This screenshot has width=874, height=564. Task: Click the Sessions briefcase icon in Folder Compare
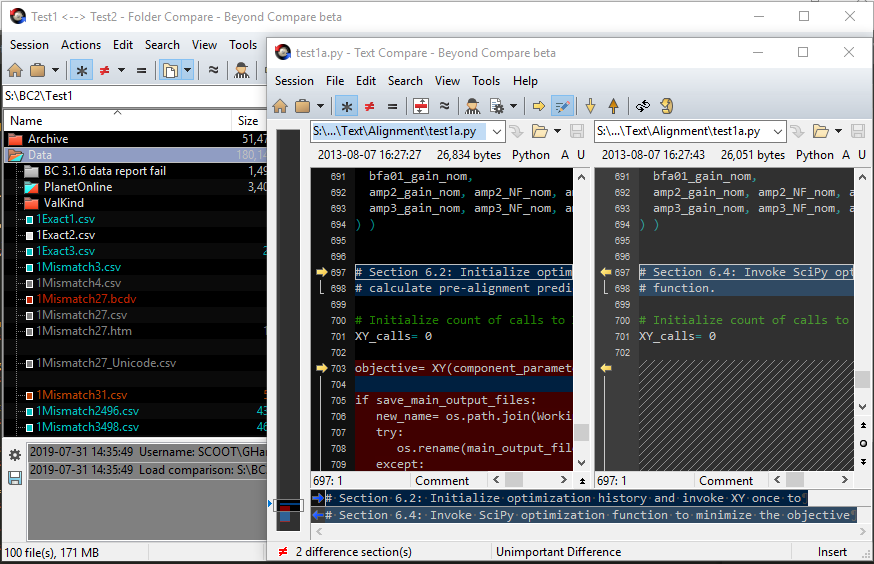pos(37,70)
